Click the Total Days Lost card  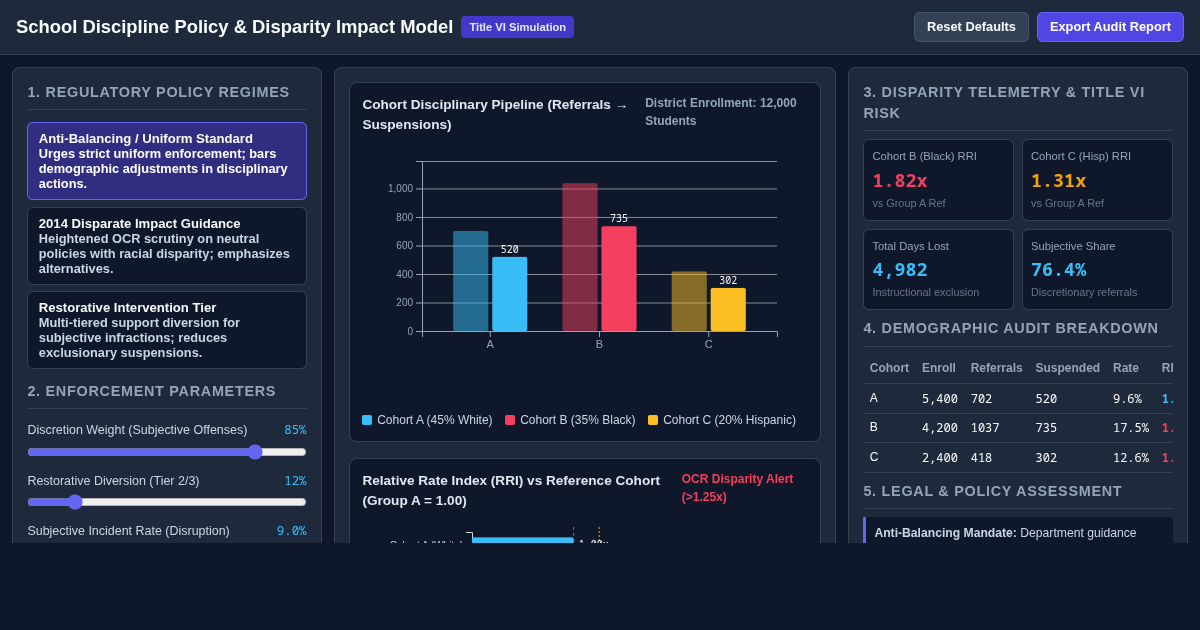pyautogui.click(x=938, y=269)
